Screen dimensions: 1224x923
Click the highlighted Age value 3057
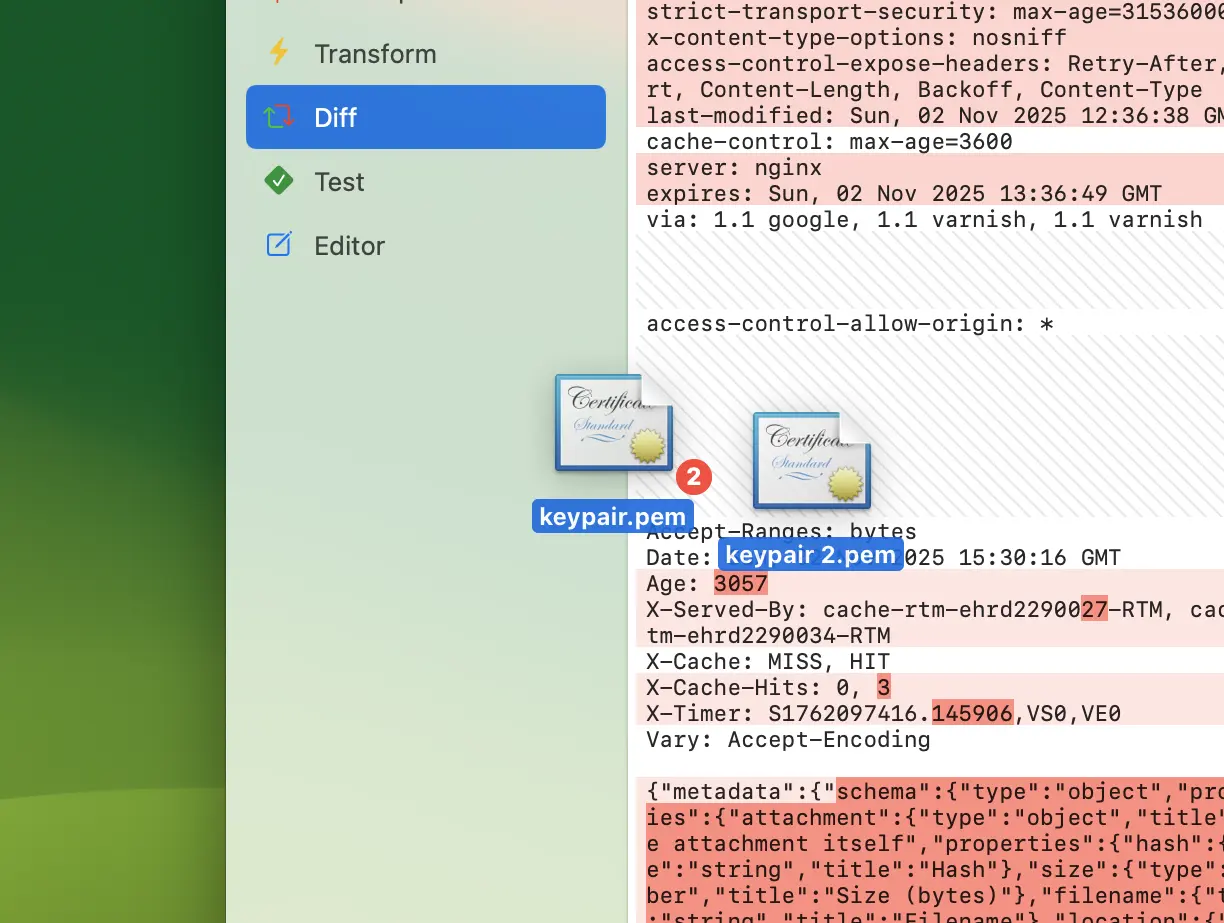(x=740, y=584)
